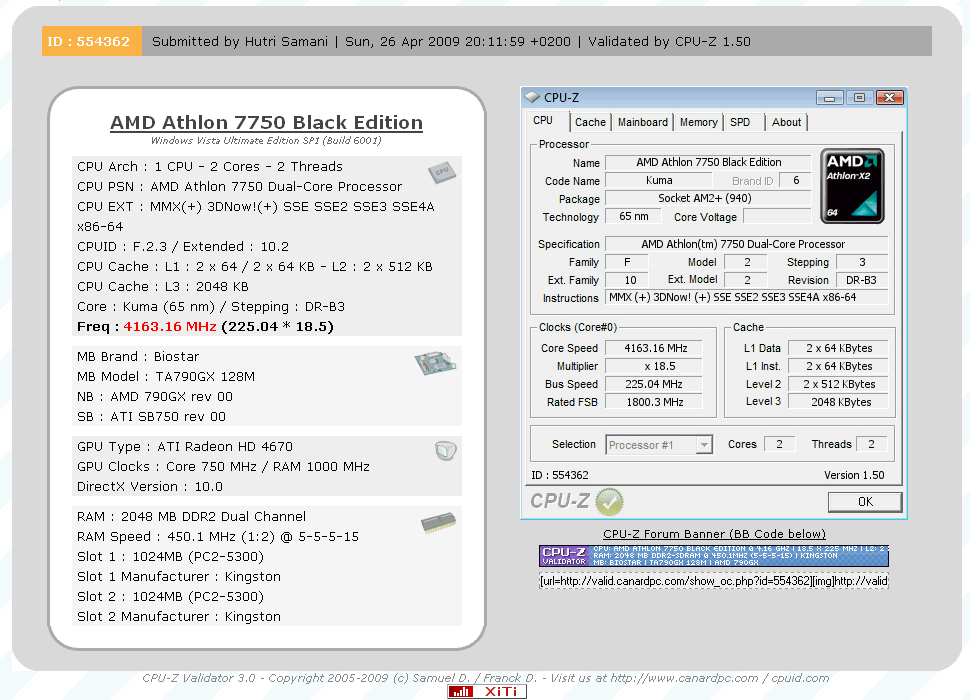Click the Brand ID value 6

coord(796,181)
